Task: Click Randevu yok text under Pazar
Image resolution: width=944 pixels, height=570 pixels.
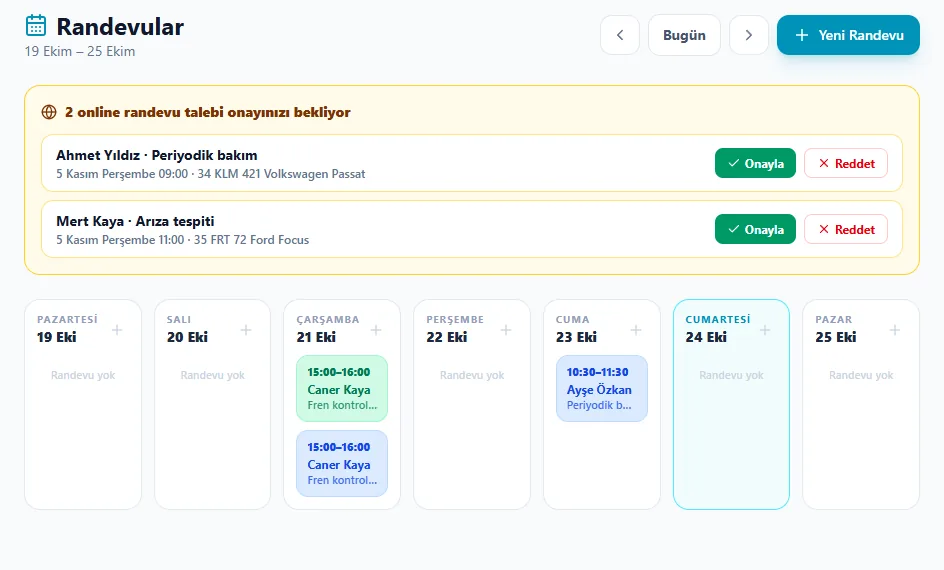Action: click(861, 376)
